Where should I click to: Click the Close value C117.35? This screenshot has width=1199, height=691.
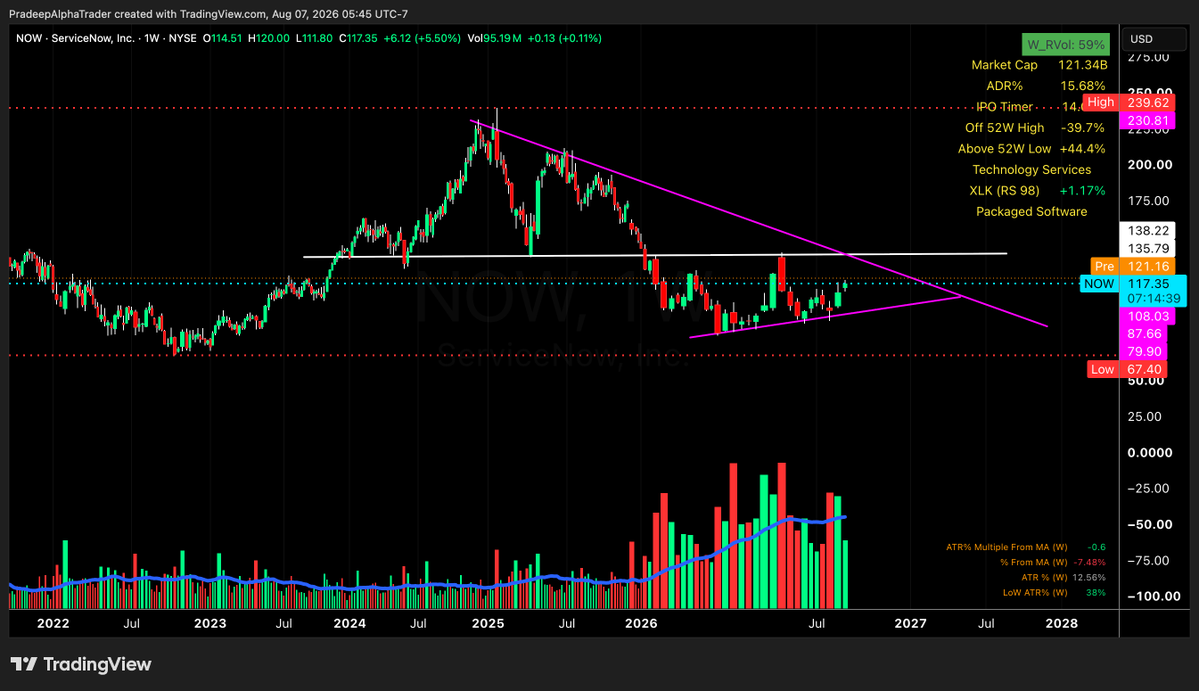pos(359,38)
